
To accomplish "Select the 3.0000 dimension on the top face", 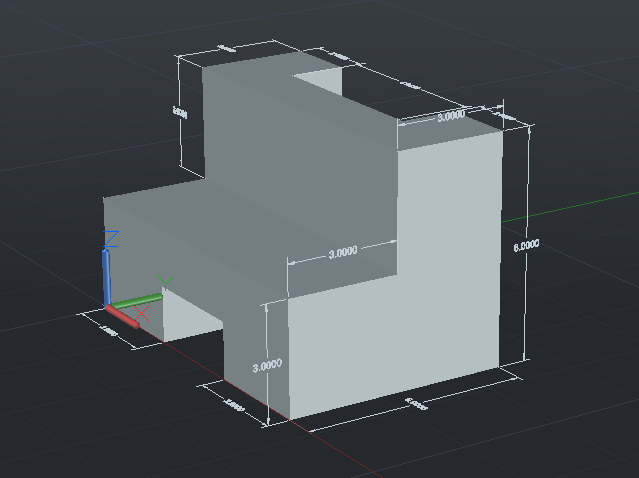I will 451,116.
